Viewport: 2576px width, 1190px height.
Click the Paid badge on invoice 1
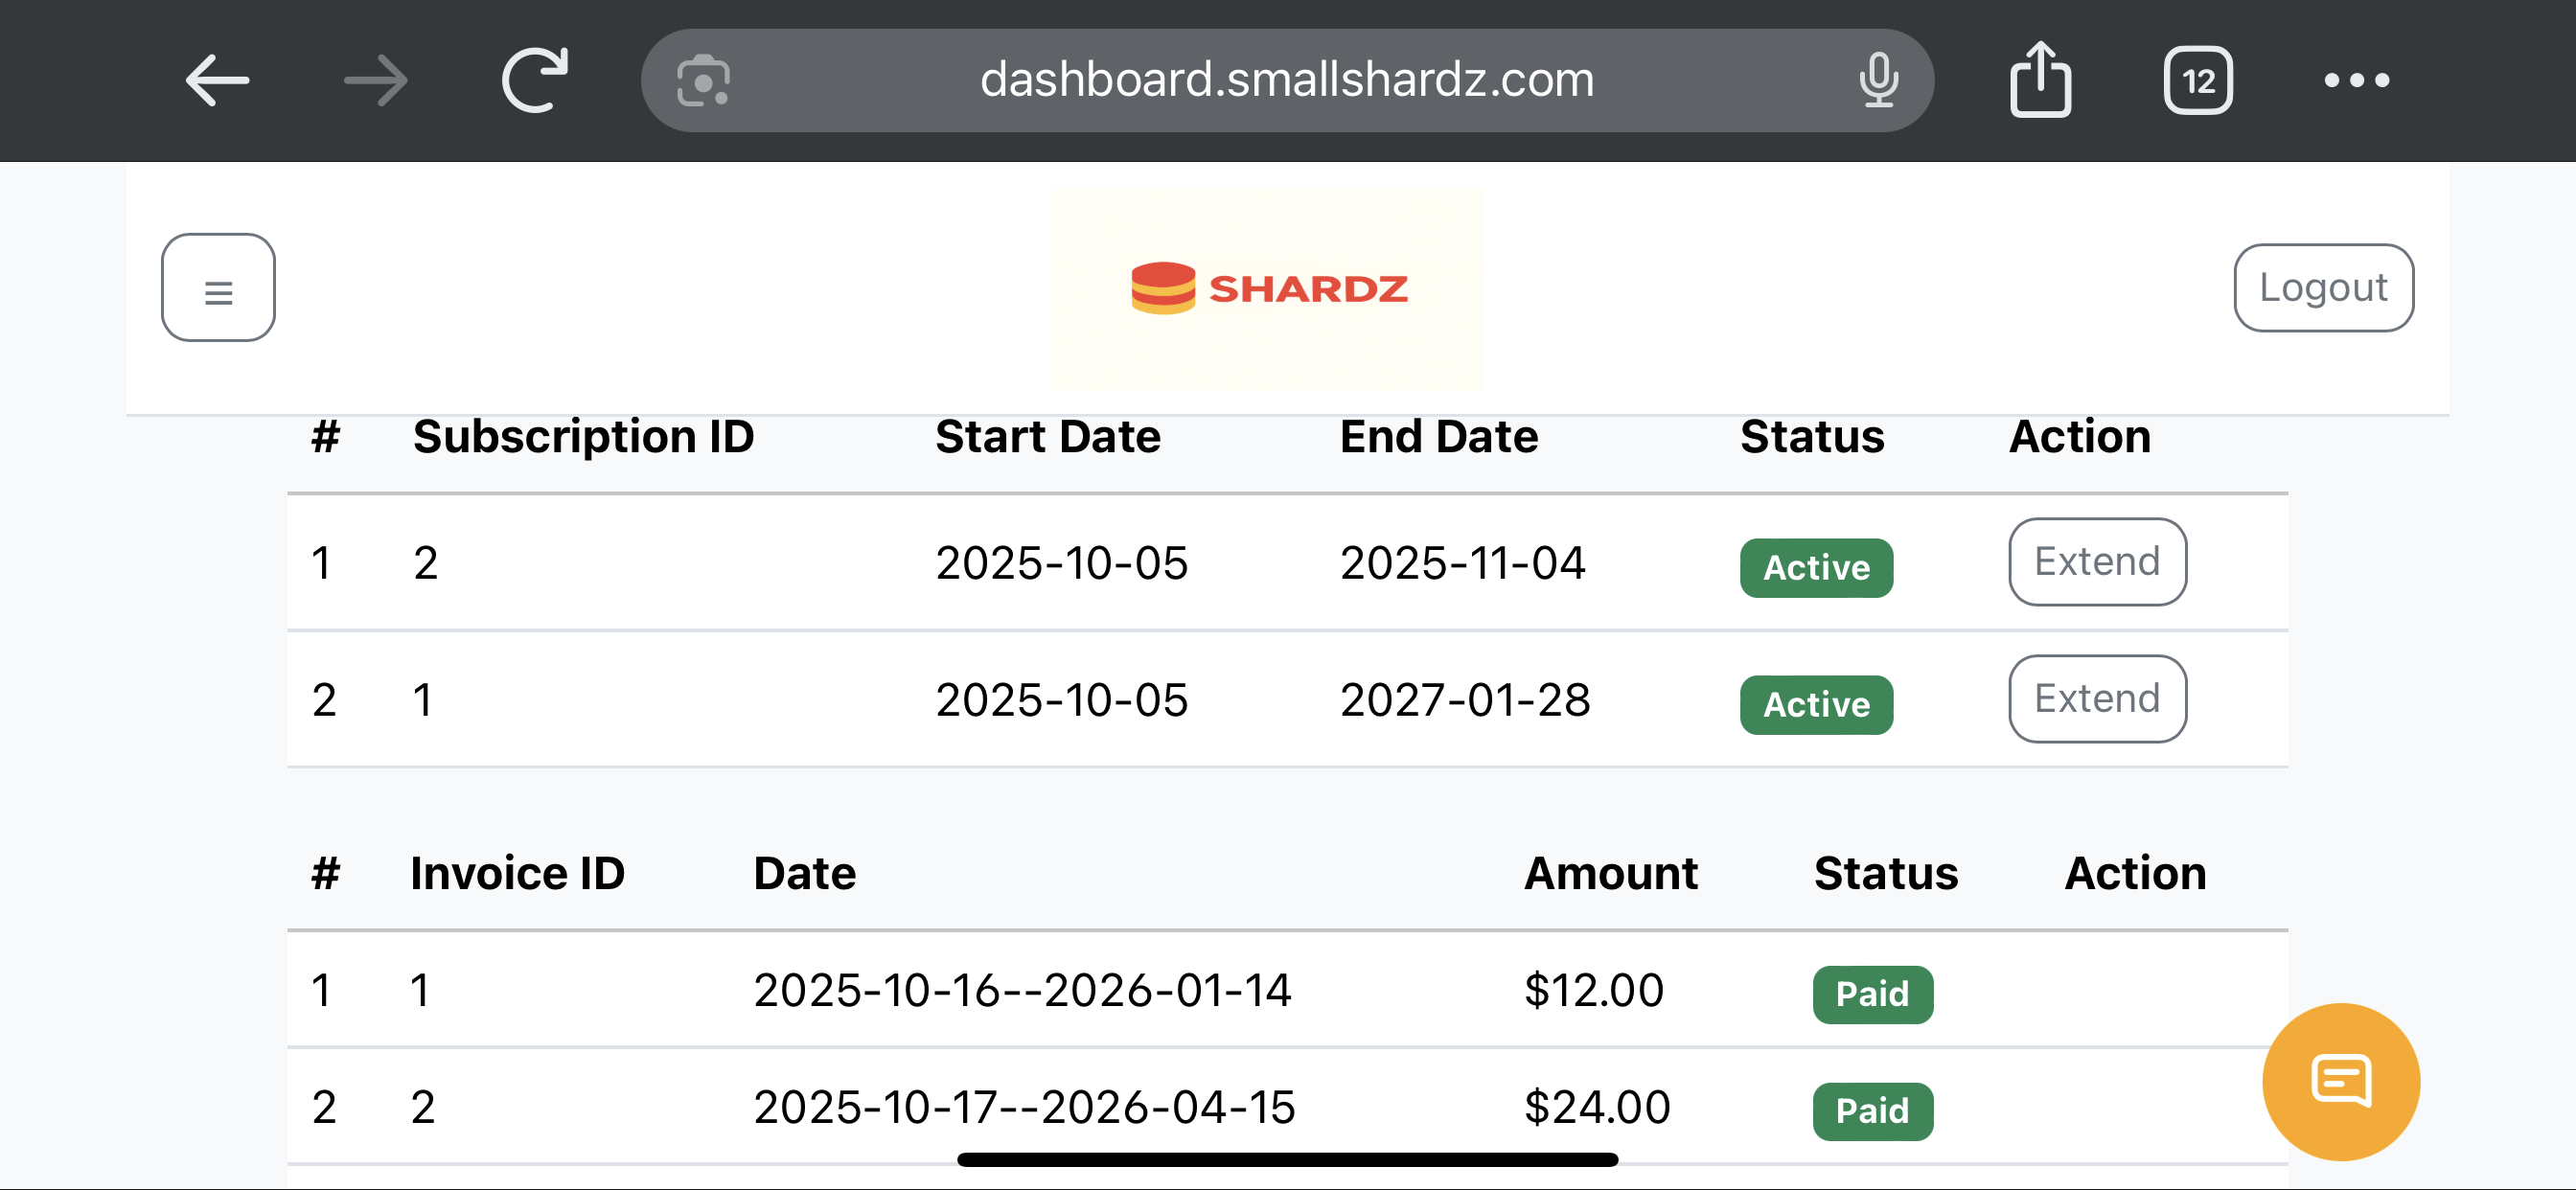pyautogui.click(x=1872, y=993)
